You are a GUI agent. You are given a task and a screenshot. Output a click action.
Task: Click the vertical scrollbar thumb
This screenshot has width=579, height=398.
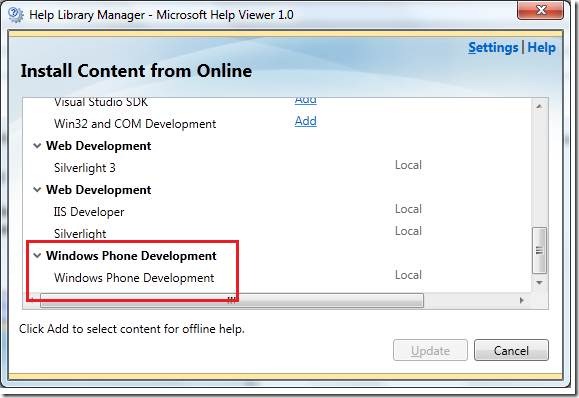point(539,250)
